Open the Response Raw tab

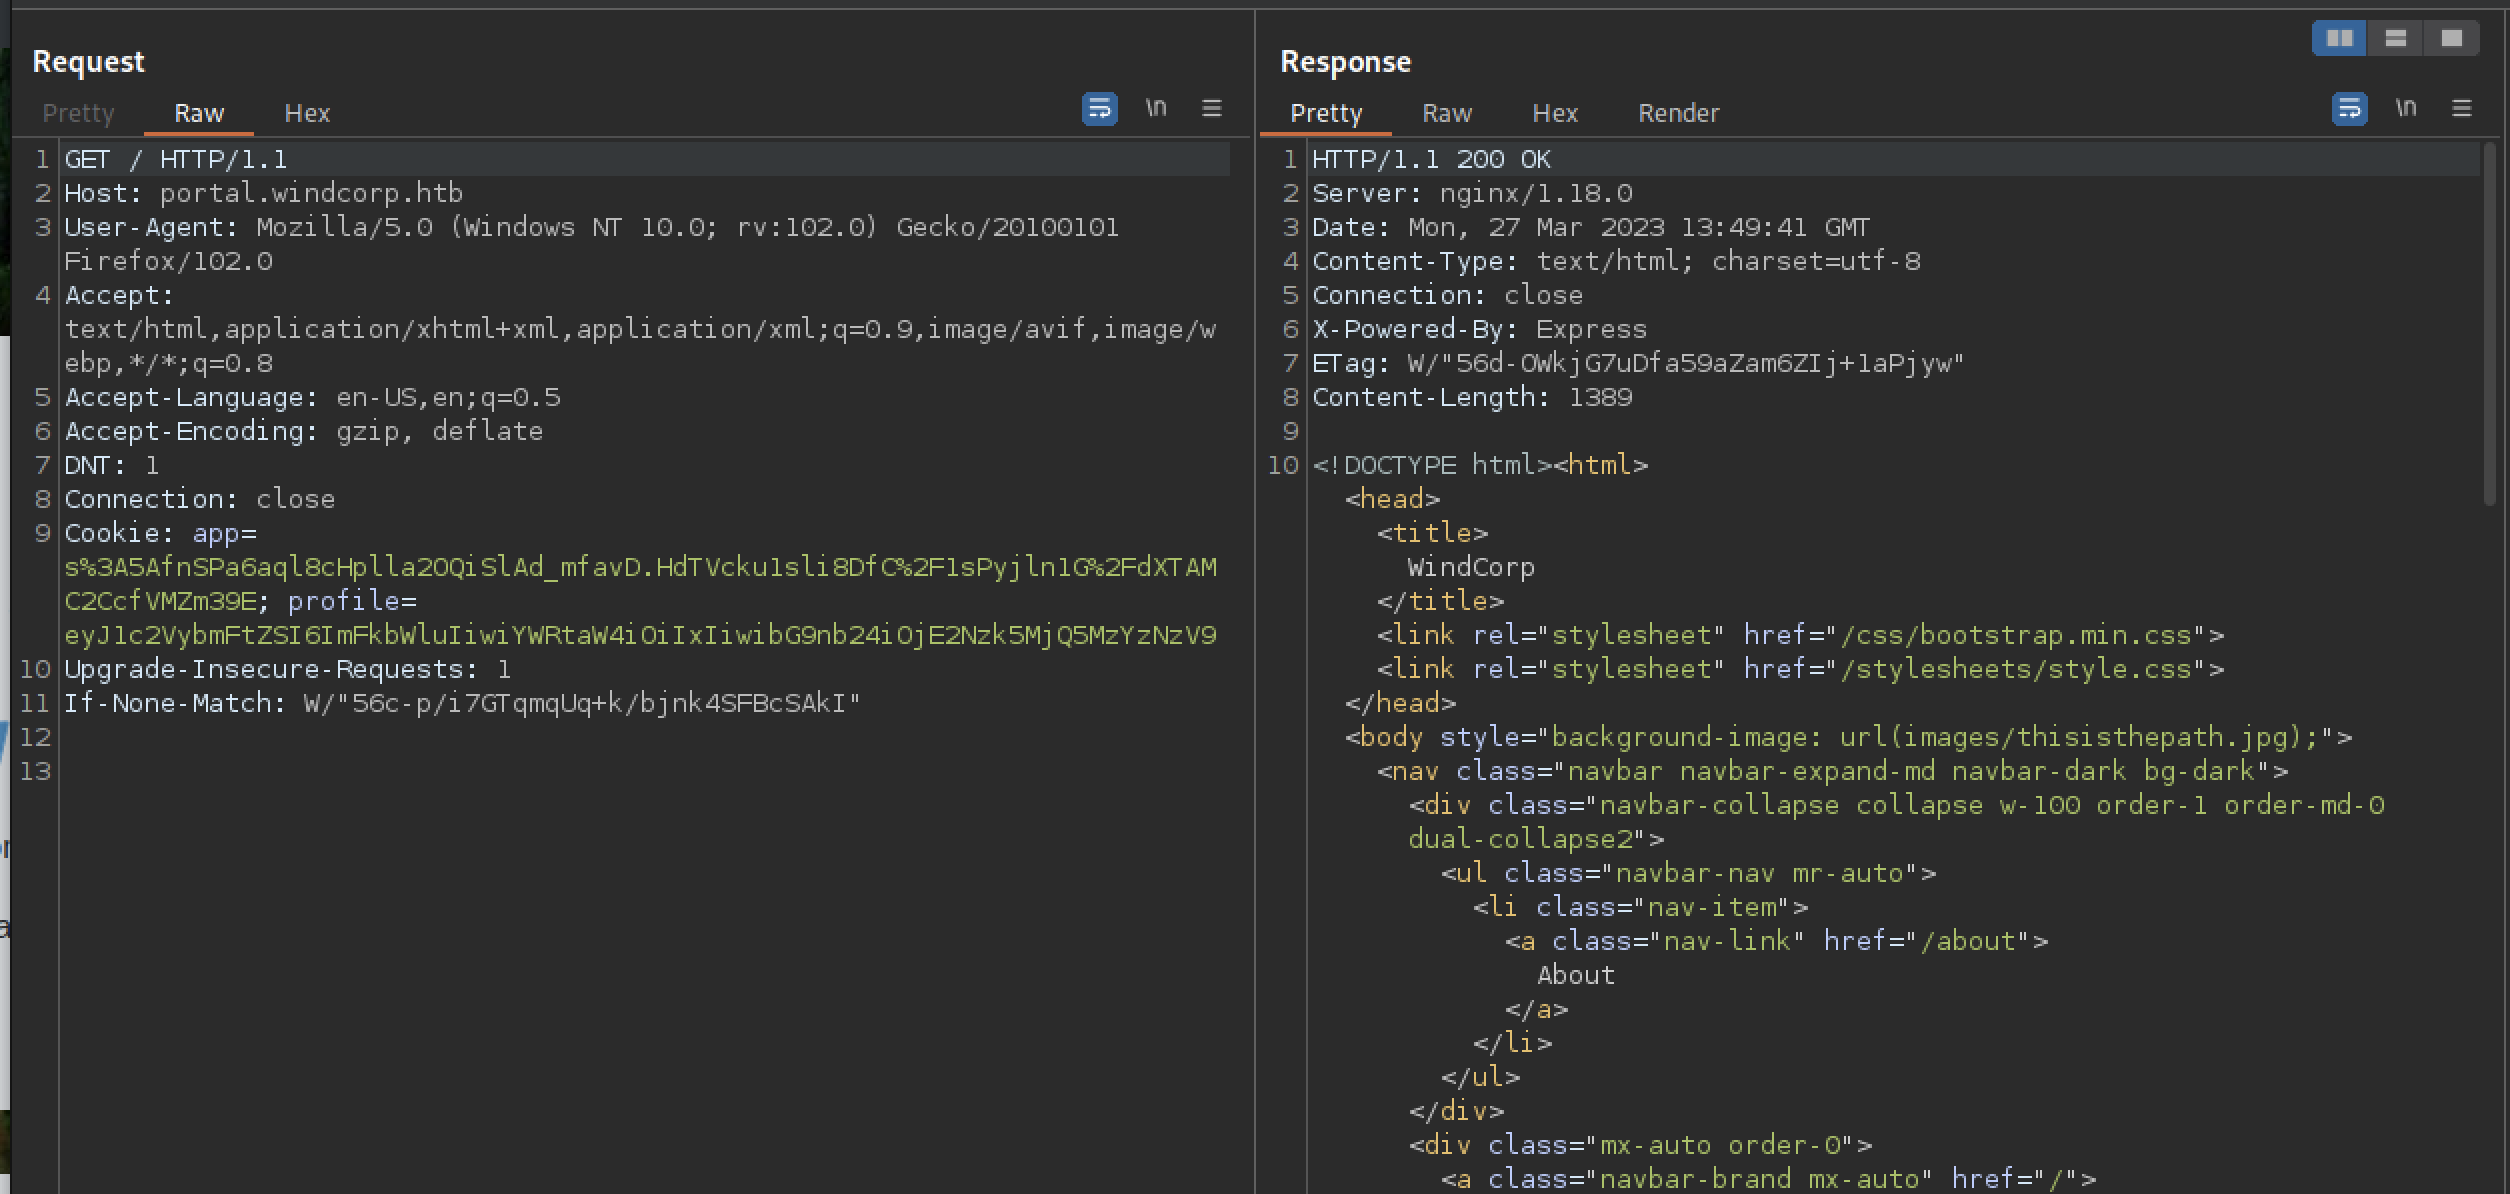pos(1447,113)
